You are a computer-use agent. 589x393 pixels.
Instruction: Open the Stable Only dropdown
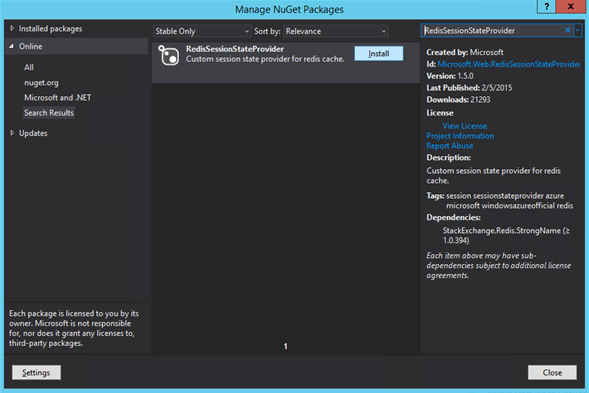click(202, 31)
